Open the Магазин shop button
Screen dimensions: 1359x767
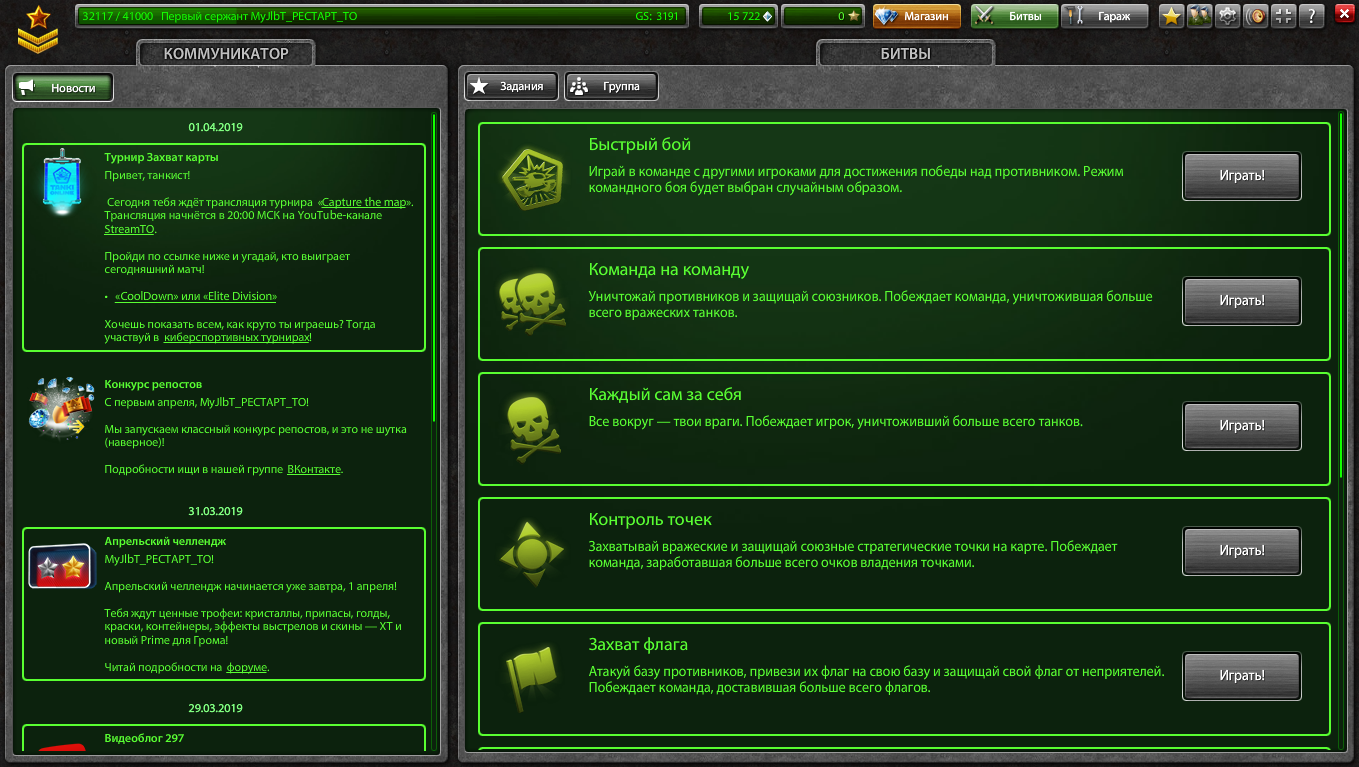tap(917, 16)
